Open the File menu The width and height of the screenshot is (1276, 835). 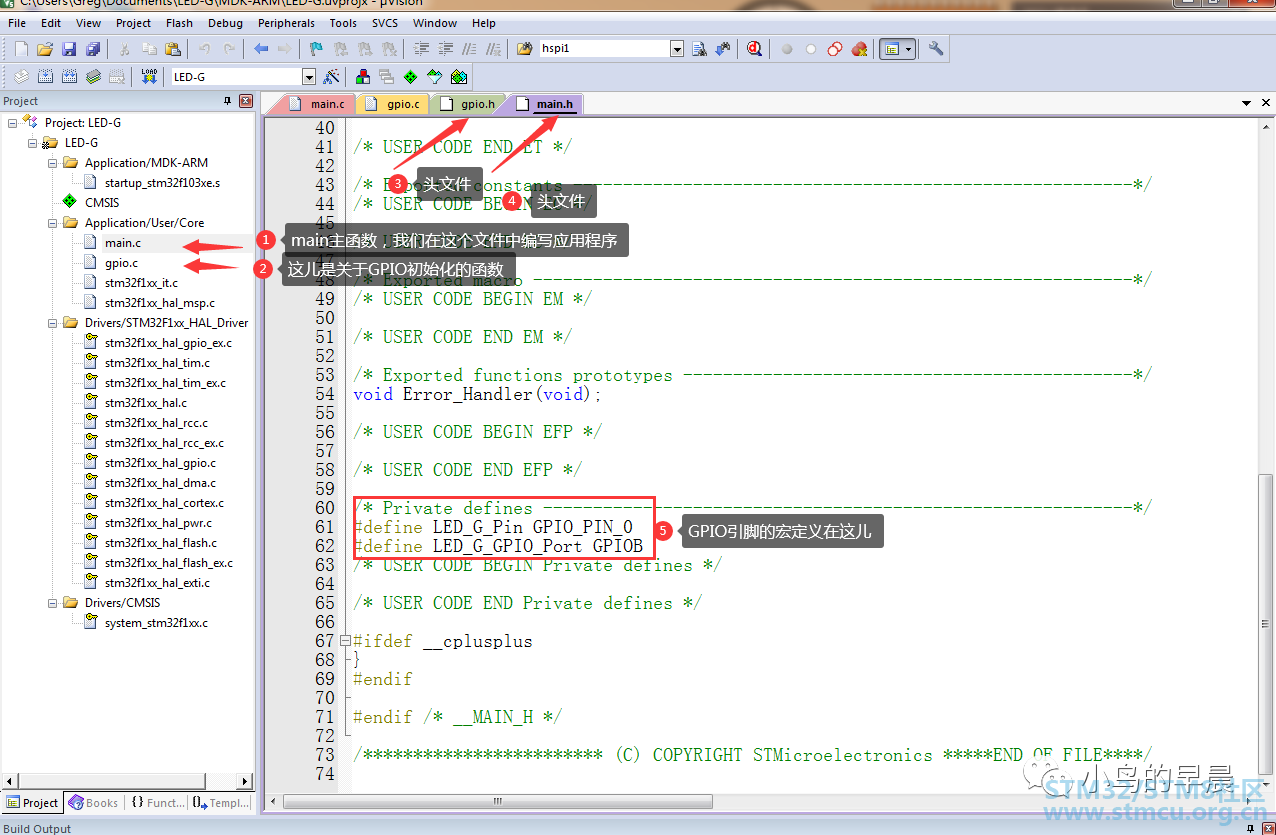(17, 22)
